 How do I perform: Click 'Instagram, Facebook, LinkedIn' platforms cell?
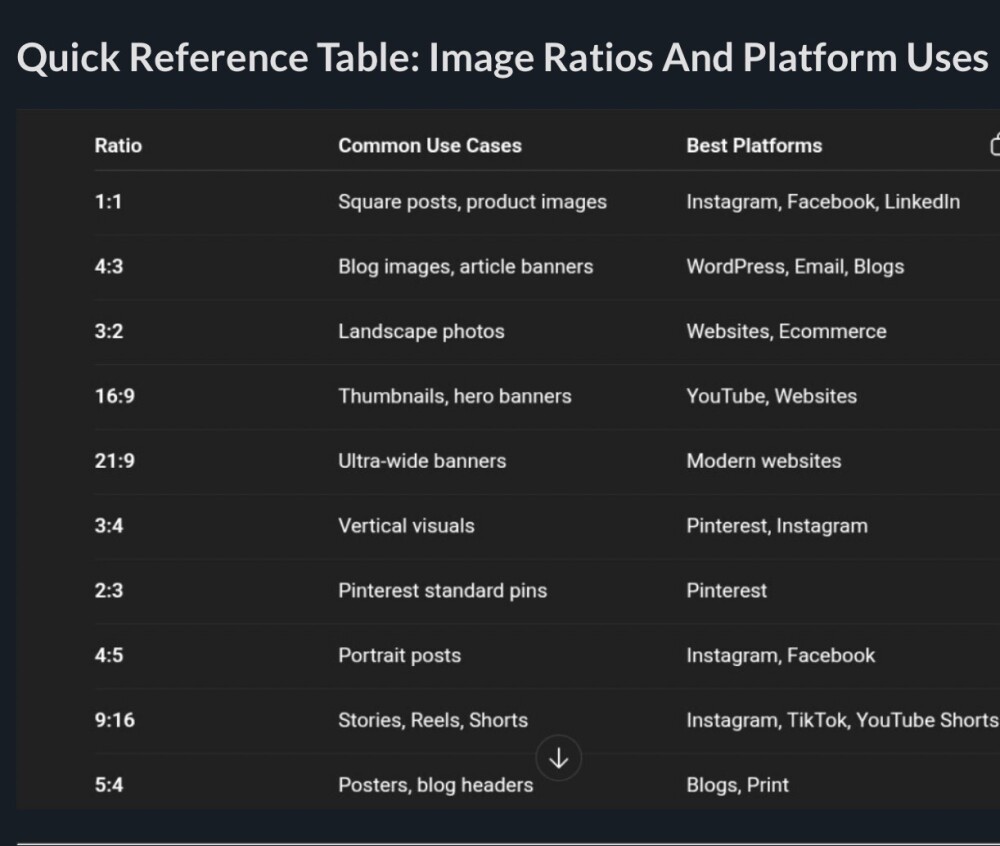823,201
